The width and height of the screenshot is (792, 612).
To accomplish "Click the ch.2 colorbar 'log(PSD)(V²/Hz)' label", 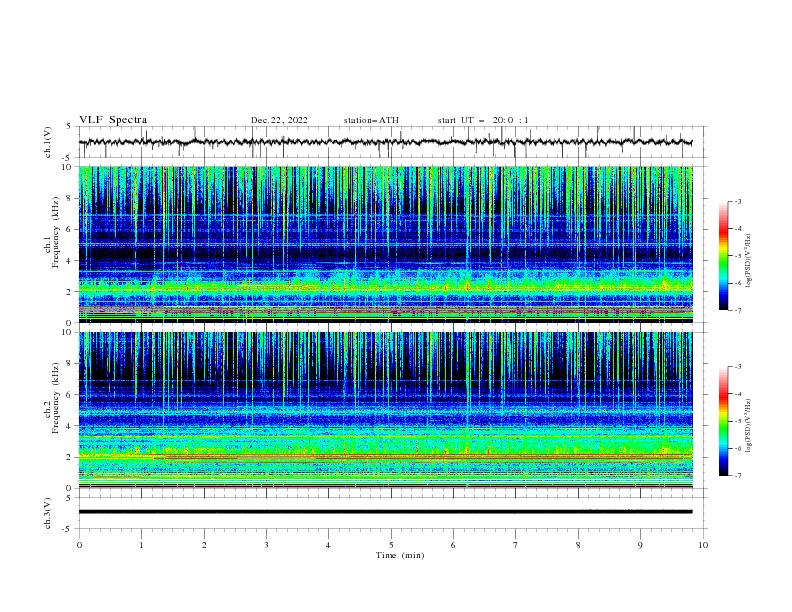I will tap(749, 426).
